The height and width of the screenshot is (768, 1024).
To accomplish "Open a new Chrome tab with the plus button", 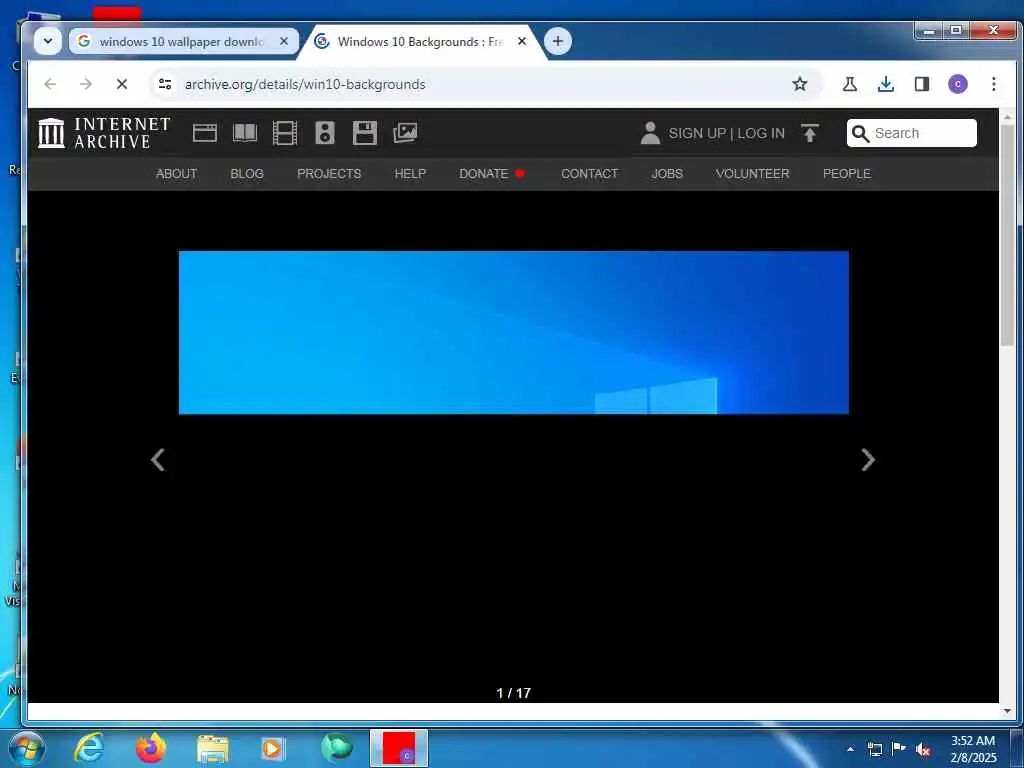I will click(x=557, y=41).
